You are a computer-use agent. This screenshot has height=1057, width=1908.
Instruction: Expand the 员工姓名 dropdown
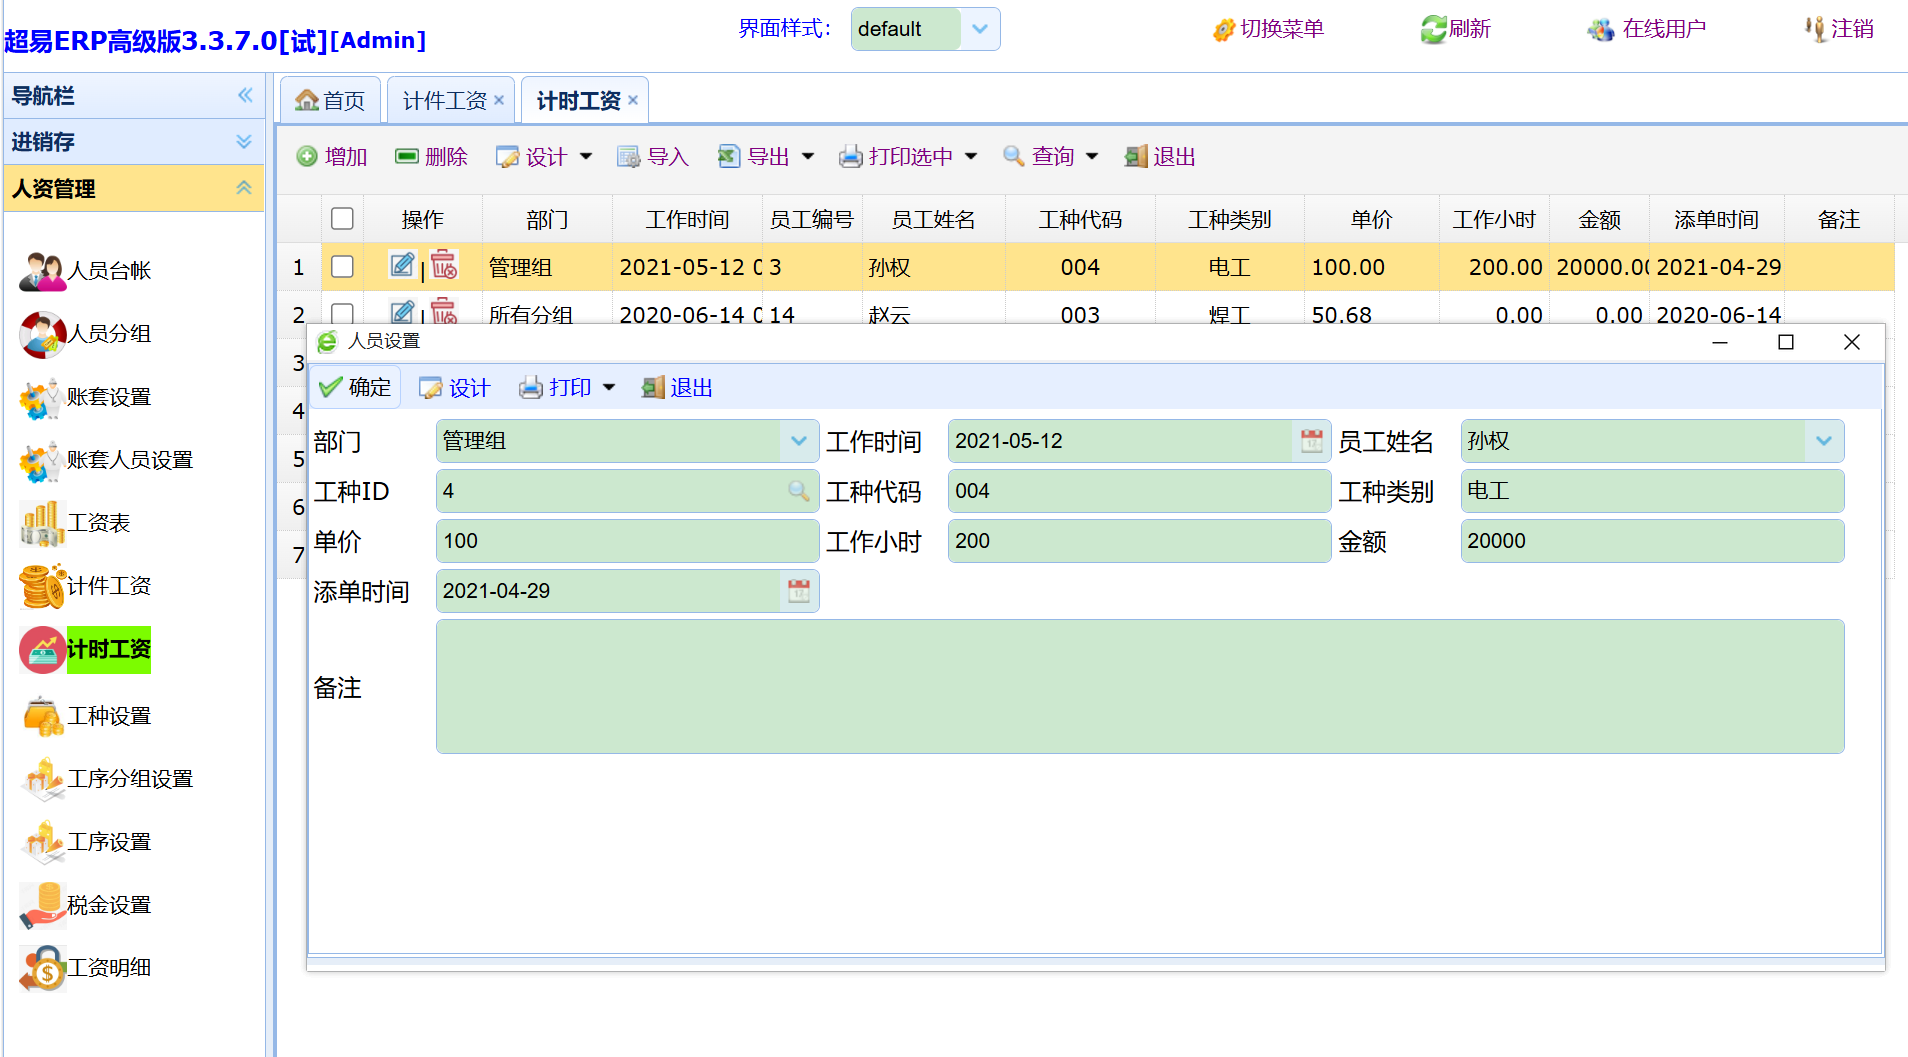tap(1823, 441)
